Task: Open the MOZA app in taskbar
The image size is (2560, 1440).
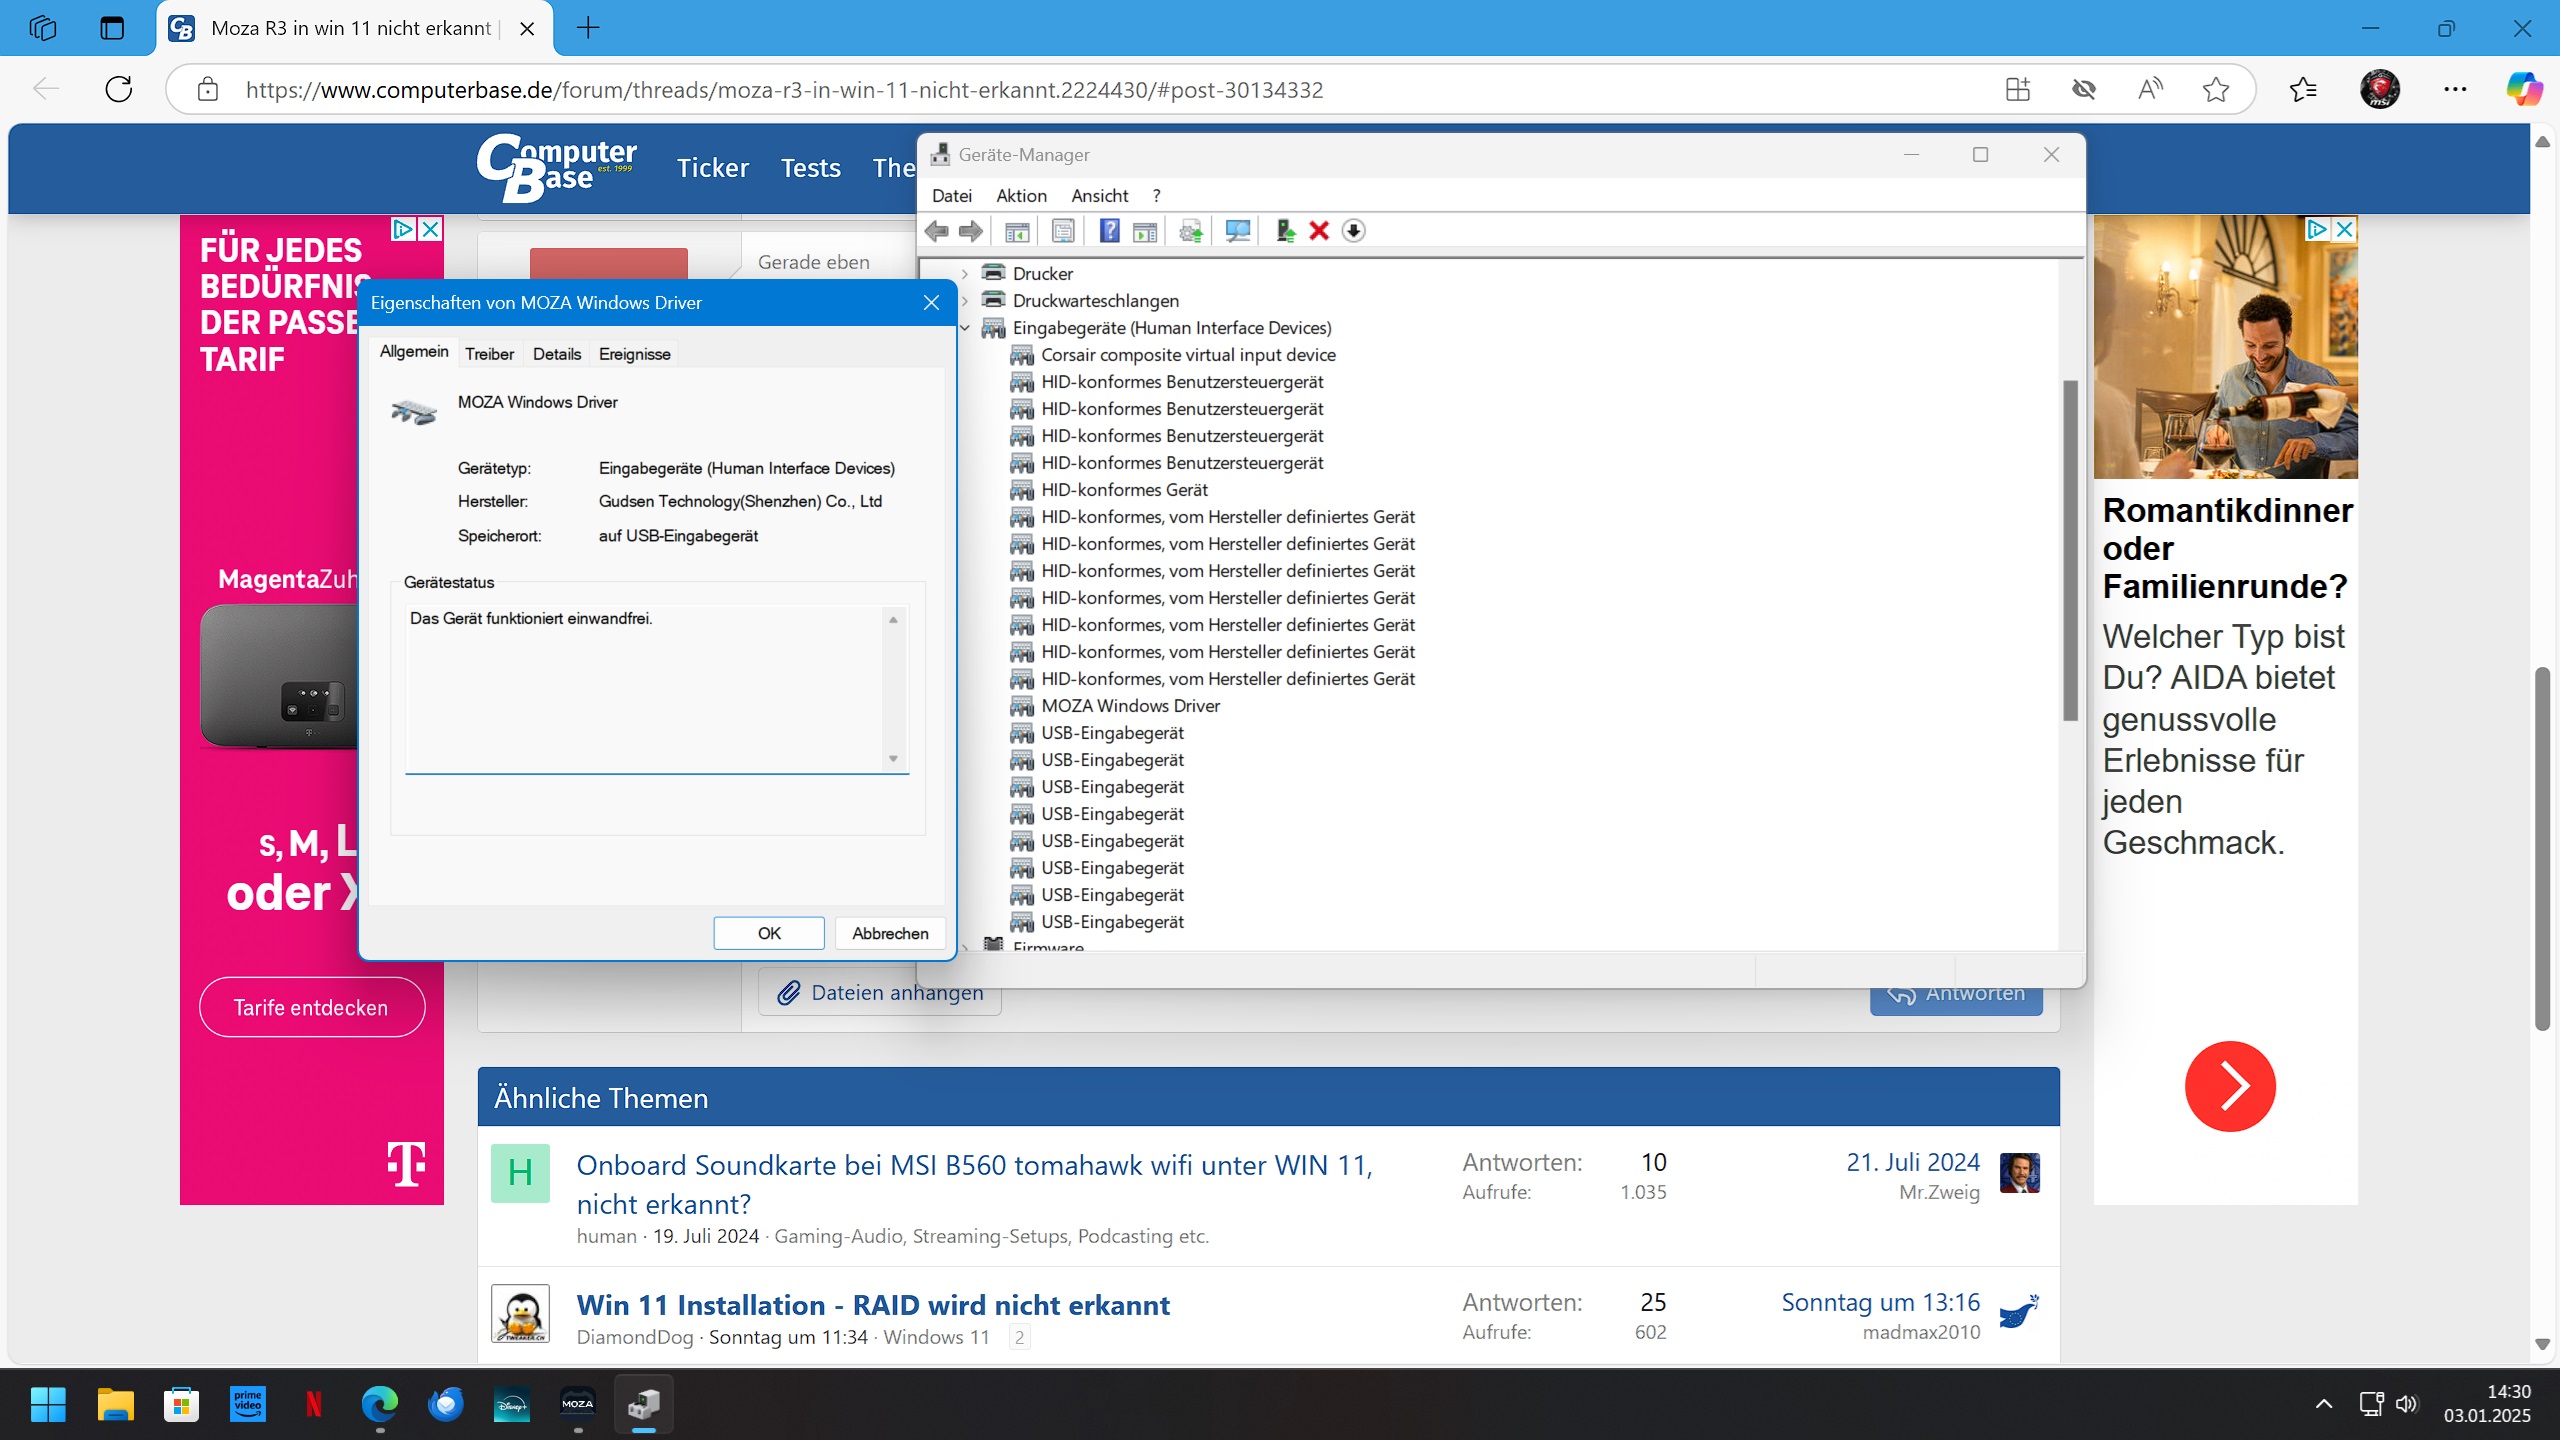Action: [x=577, y=1404]
